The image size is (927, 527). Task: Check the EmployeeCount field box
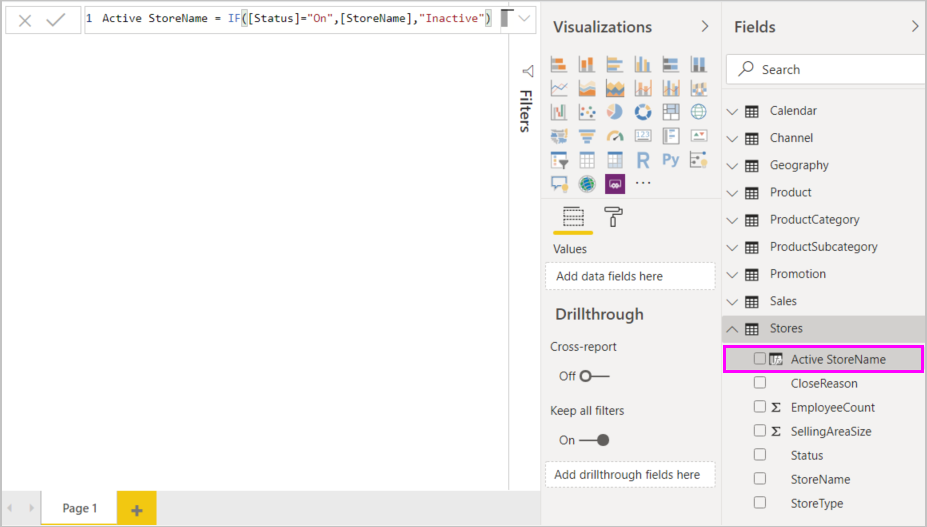(x=760, y=407)
